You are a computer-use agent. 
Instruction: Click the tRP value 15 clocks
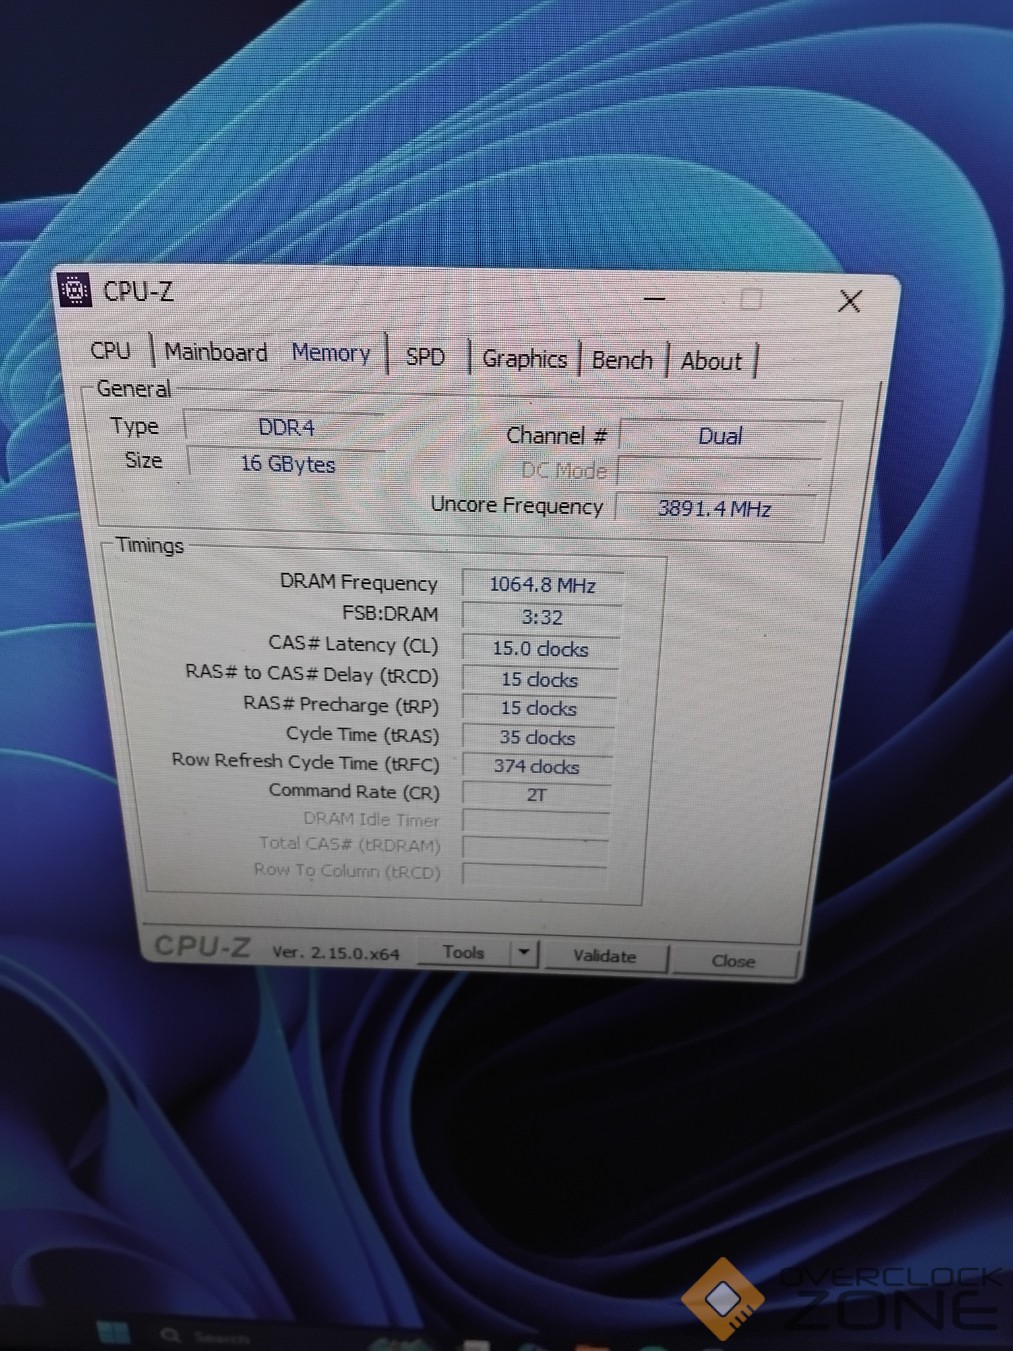click(539, 708)
